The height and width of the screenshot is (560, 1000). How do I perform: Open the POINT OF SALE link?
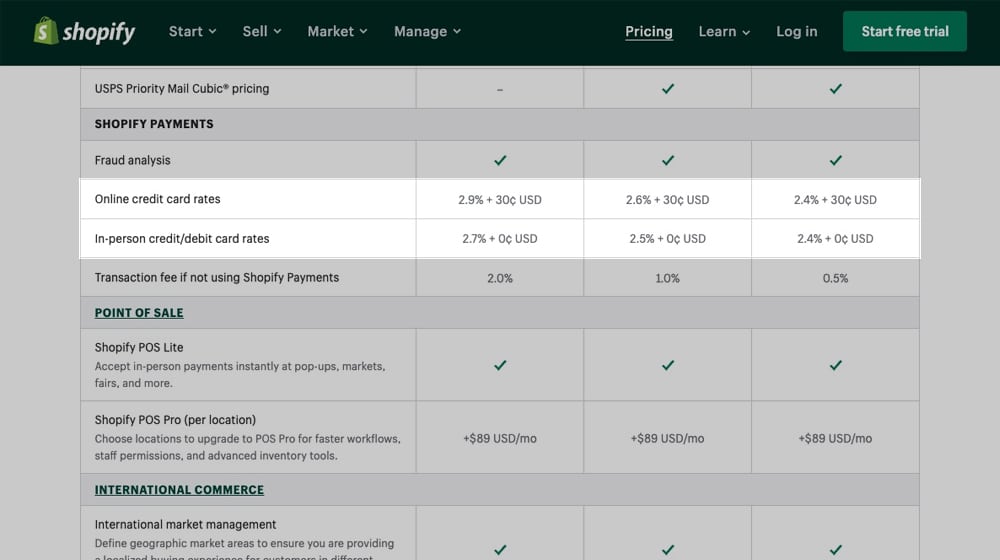pos(139,313)
